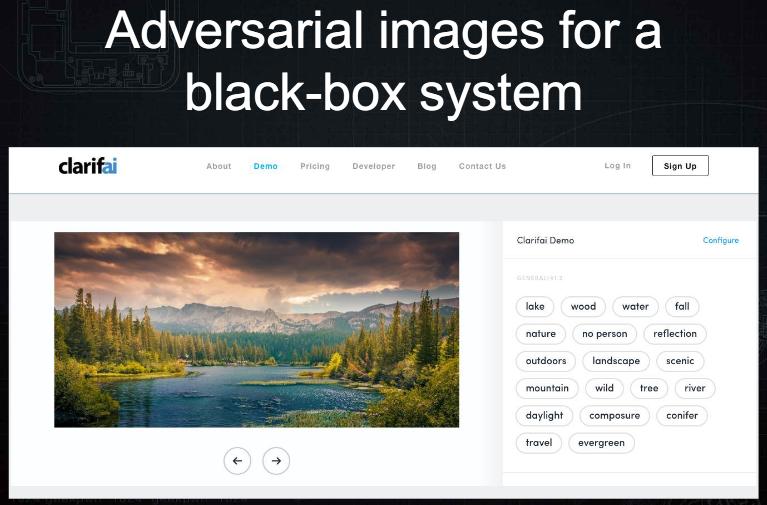Open the Blog link
The width and height of the screenshot is (767, 505).
(427, 166)
